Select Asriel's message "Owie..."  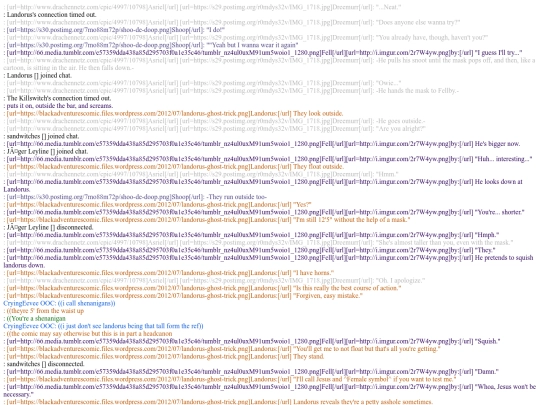point(388,83)
